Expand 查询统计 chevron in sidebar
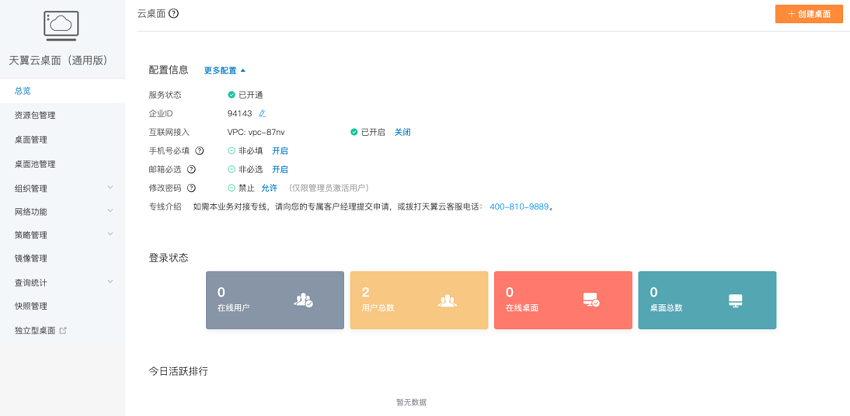Screen dimensions: 850x416 [110, 281]
